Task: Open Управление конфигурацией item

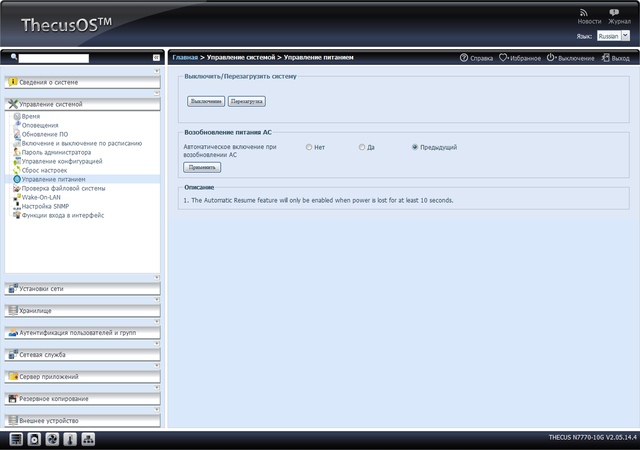Action: coord(62,161)
